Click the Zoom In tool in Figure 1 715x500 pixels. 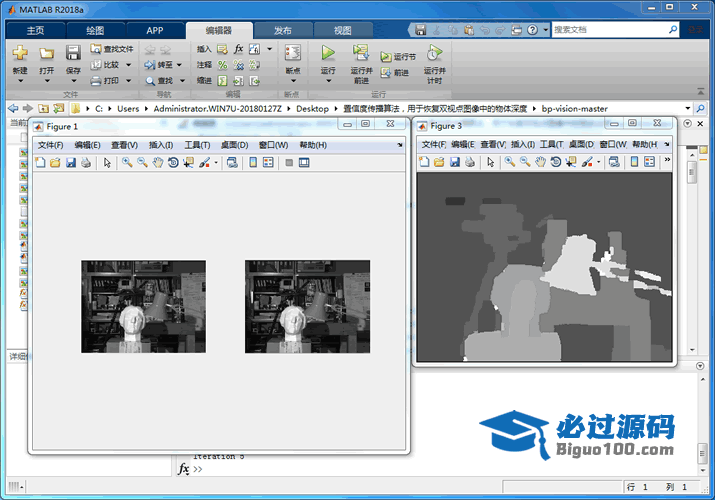(127, 162)
